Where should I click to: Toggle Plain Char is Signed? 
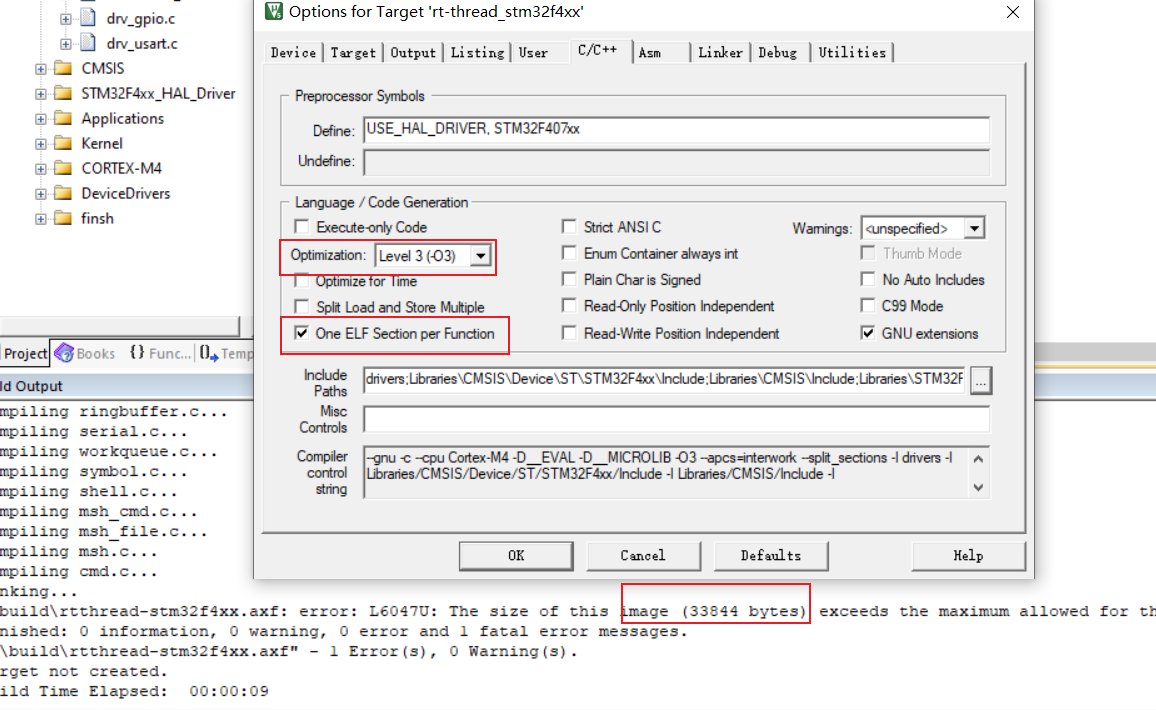pos(568,279)
